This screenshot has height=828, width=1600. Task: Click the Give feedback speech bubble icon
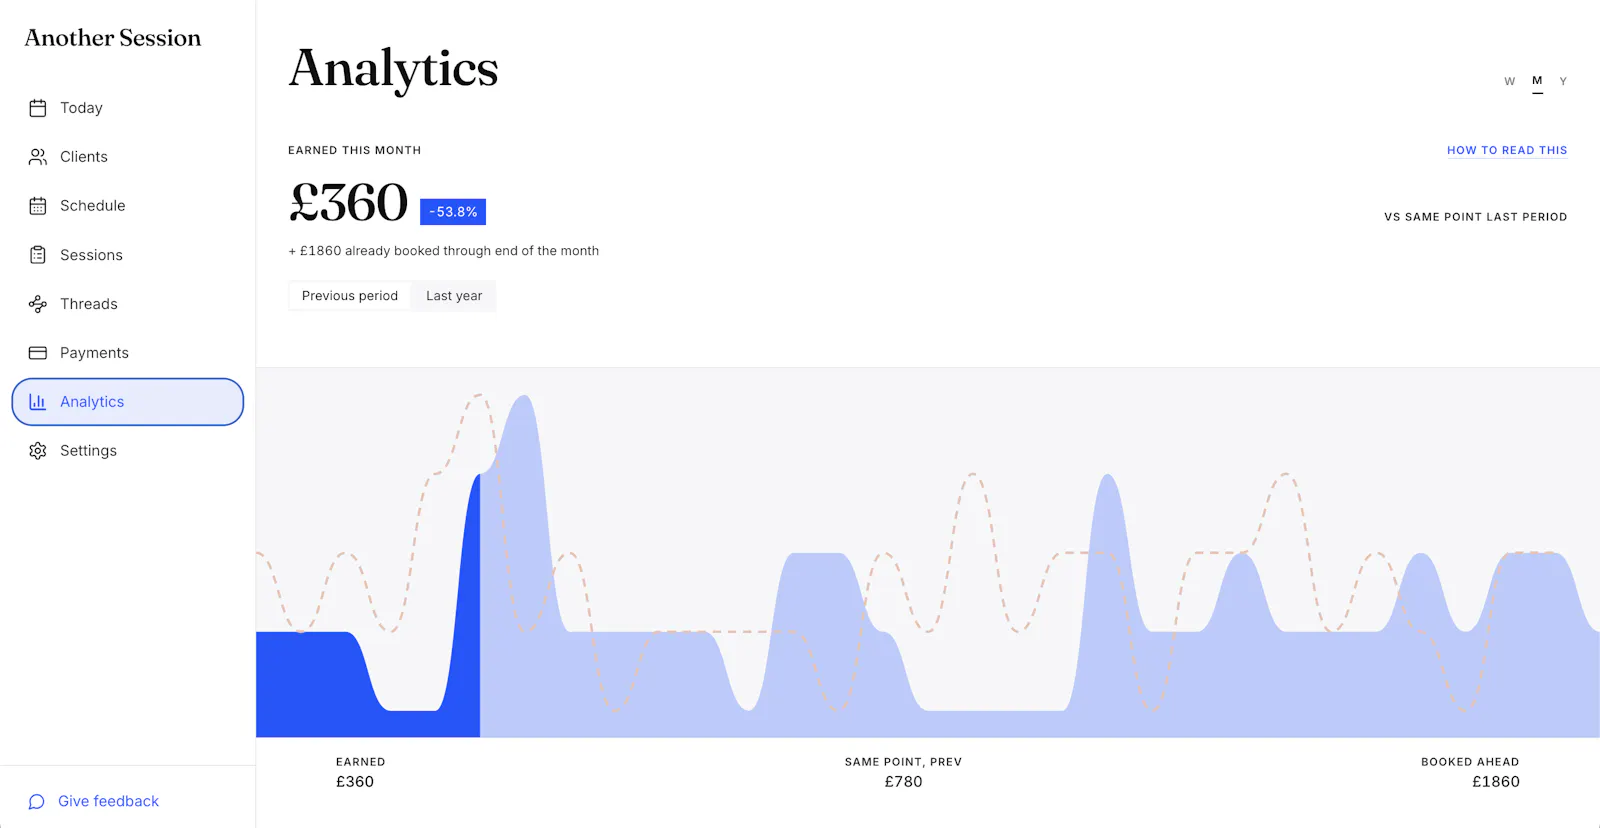pos(37,802)
